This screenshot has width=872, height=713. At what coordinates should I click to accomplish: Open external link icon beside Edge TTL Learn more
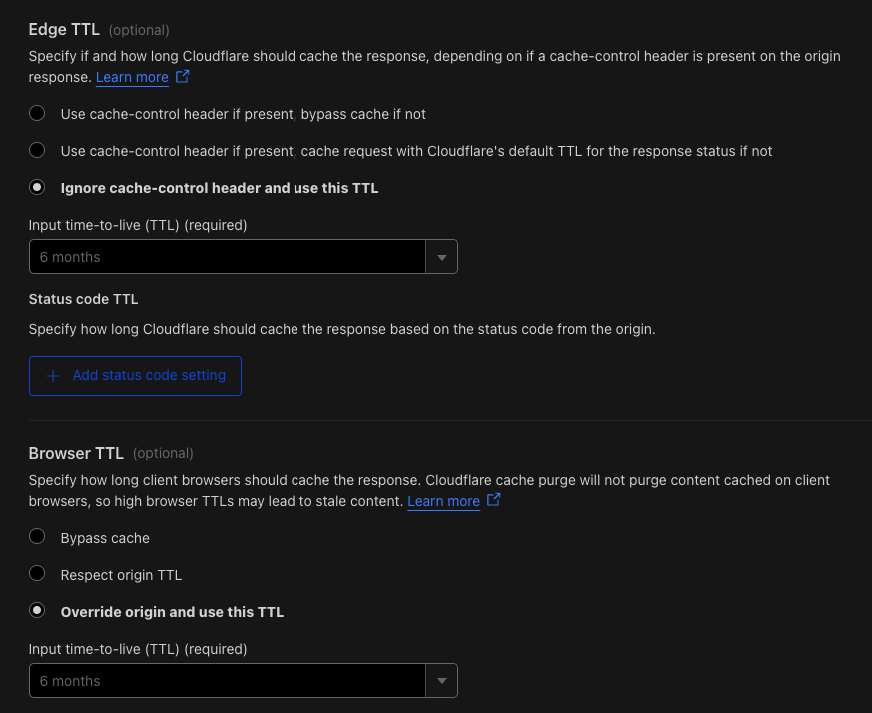(182, 76)
